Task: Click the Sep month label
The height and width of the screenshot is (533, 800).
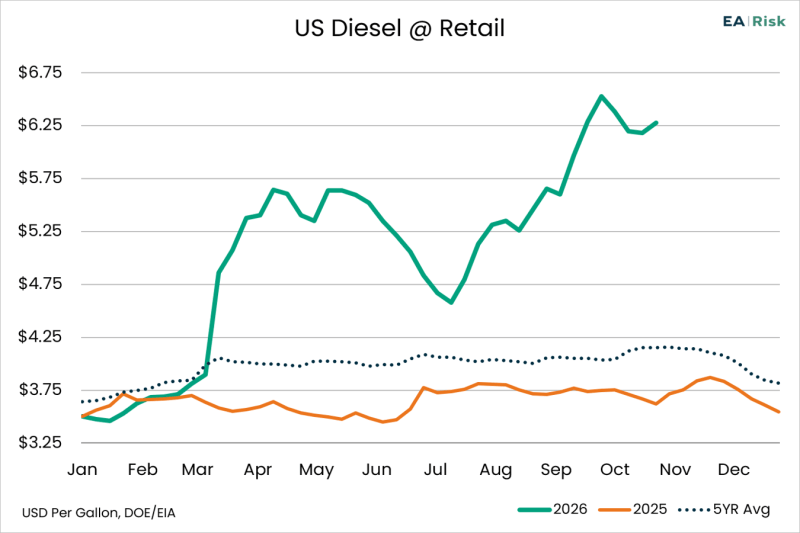Action: (x=556, y=470)
